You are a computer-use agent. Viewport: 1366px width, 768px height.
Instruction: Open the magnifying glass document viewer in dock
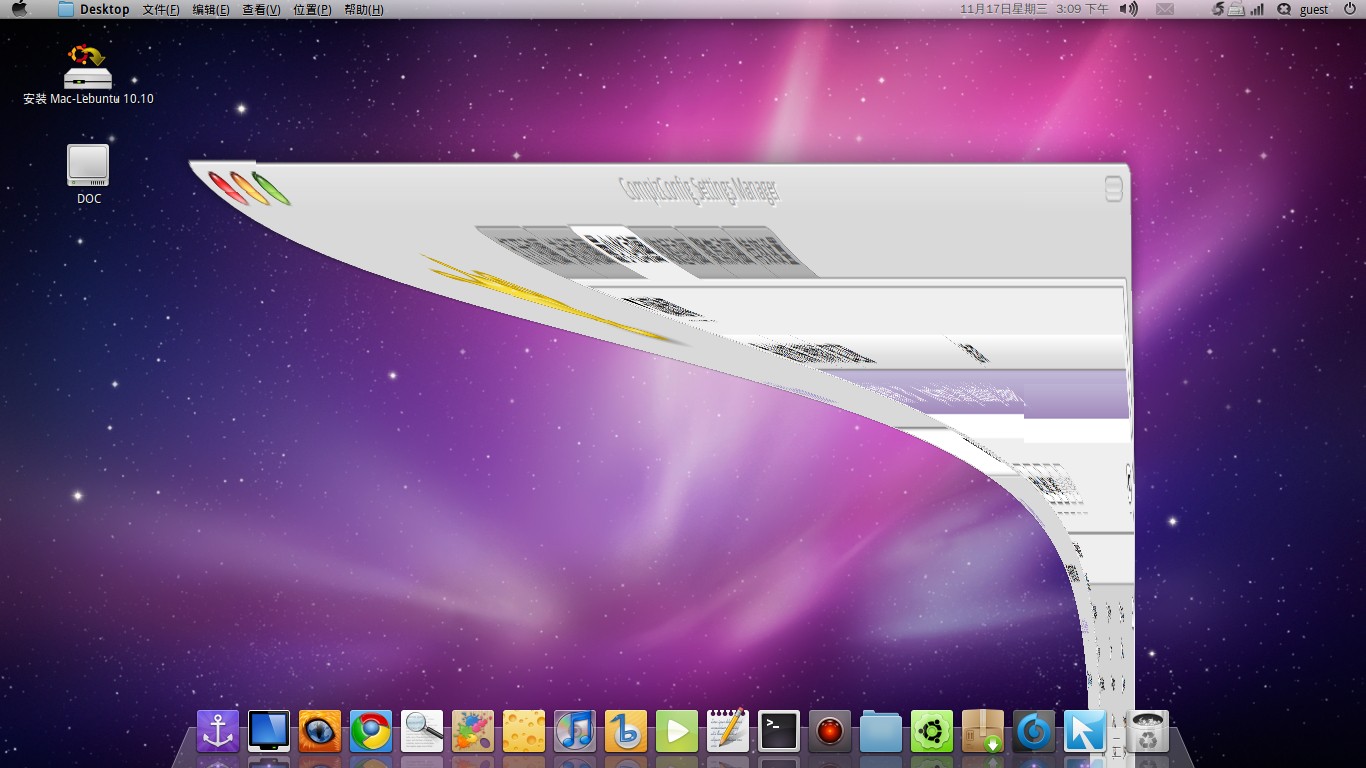point(422,732)
